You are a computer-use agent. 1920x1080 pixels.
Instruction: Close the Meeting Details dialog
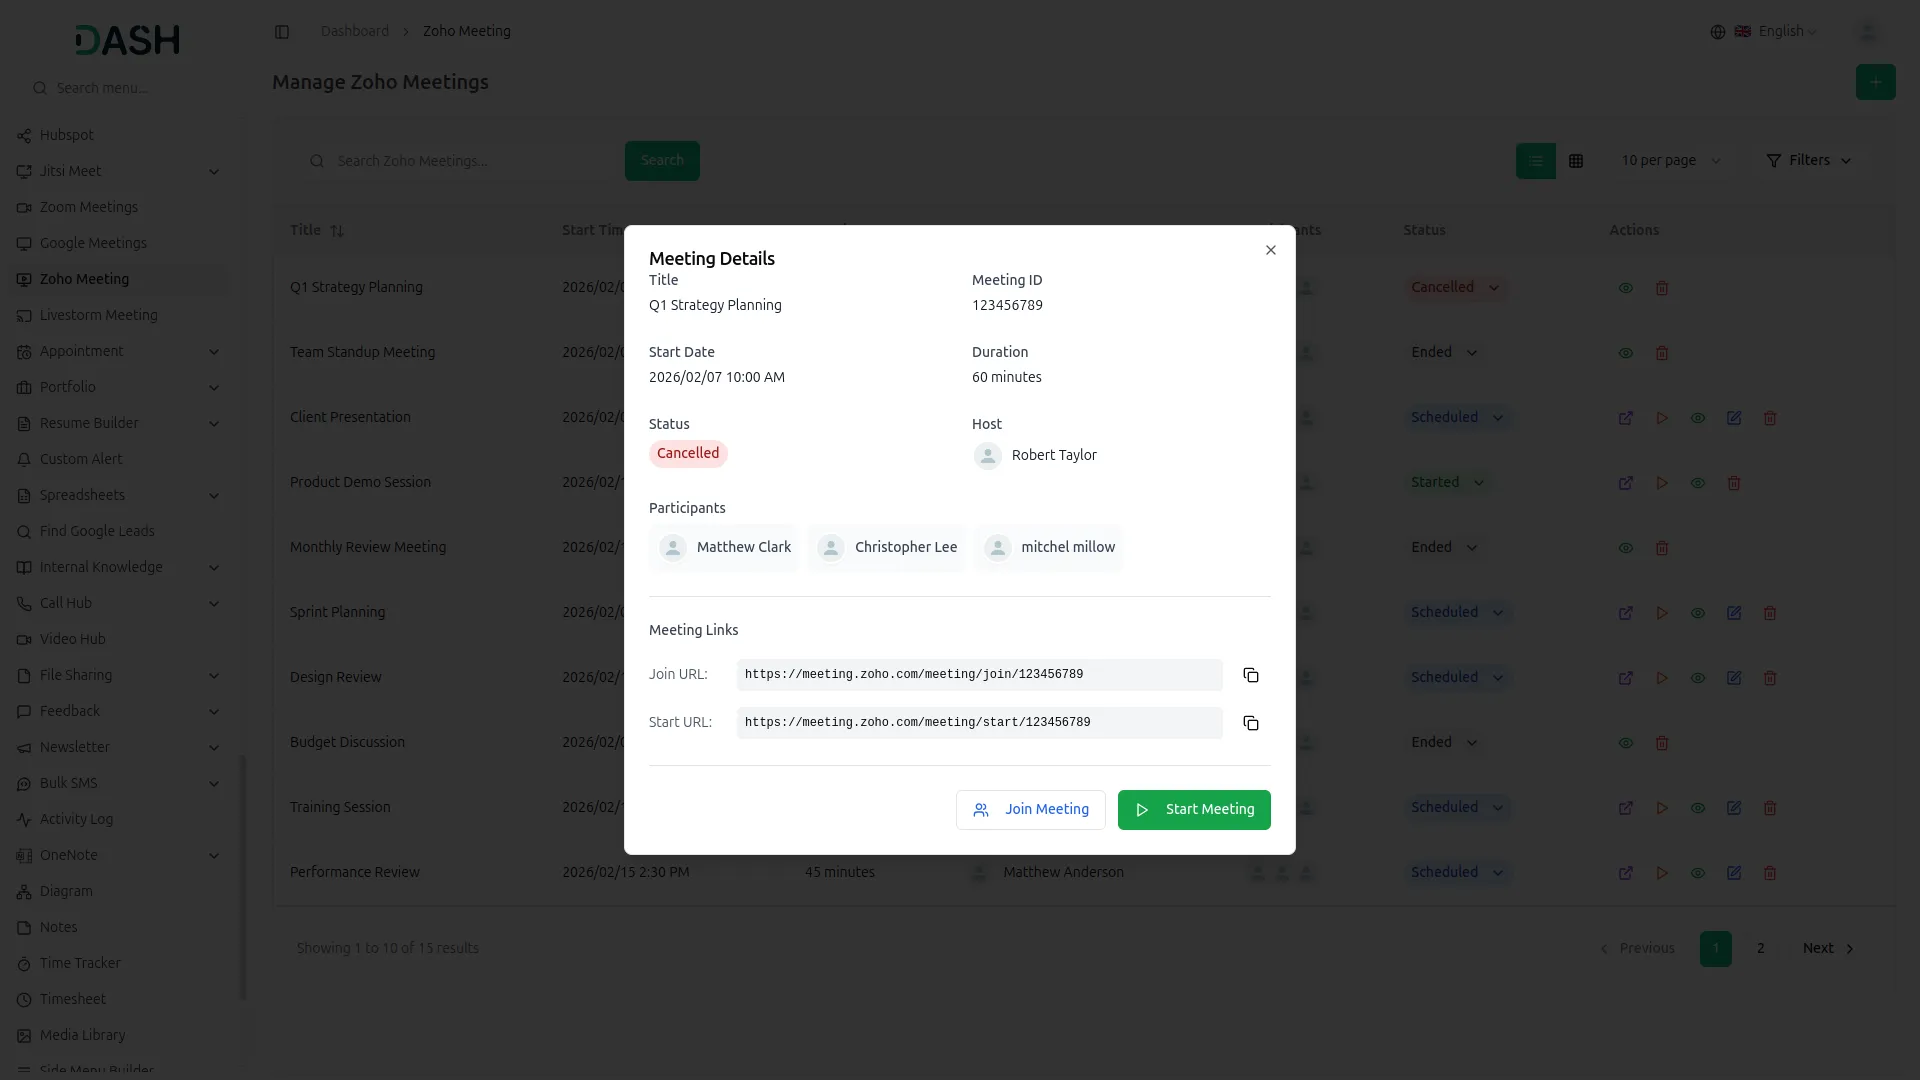(x=1271, y=250)
